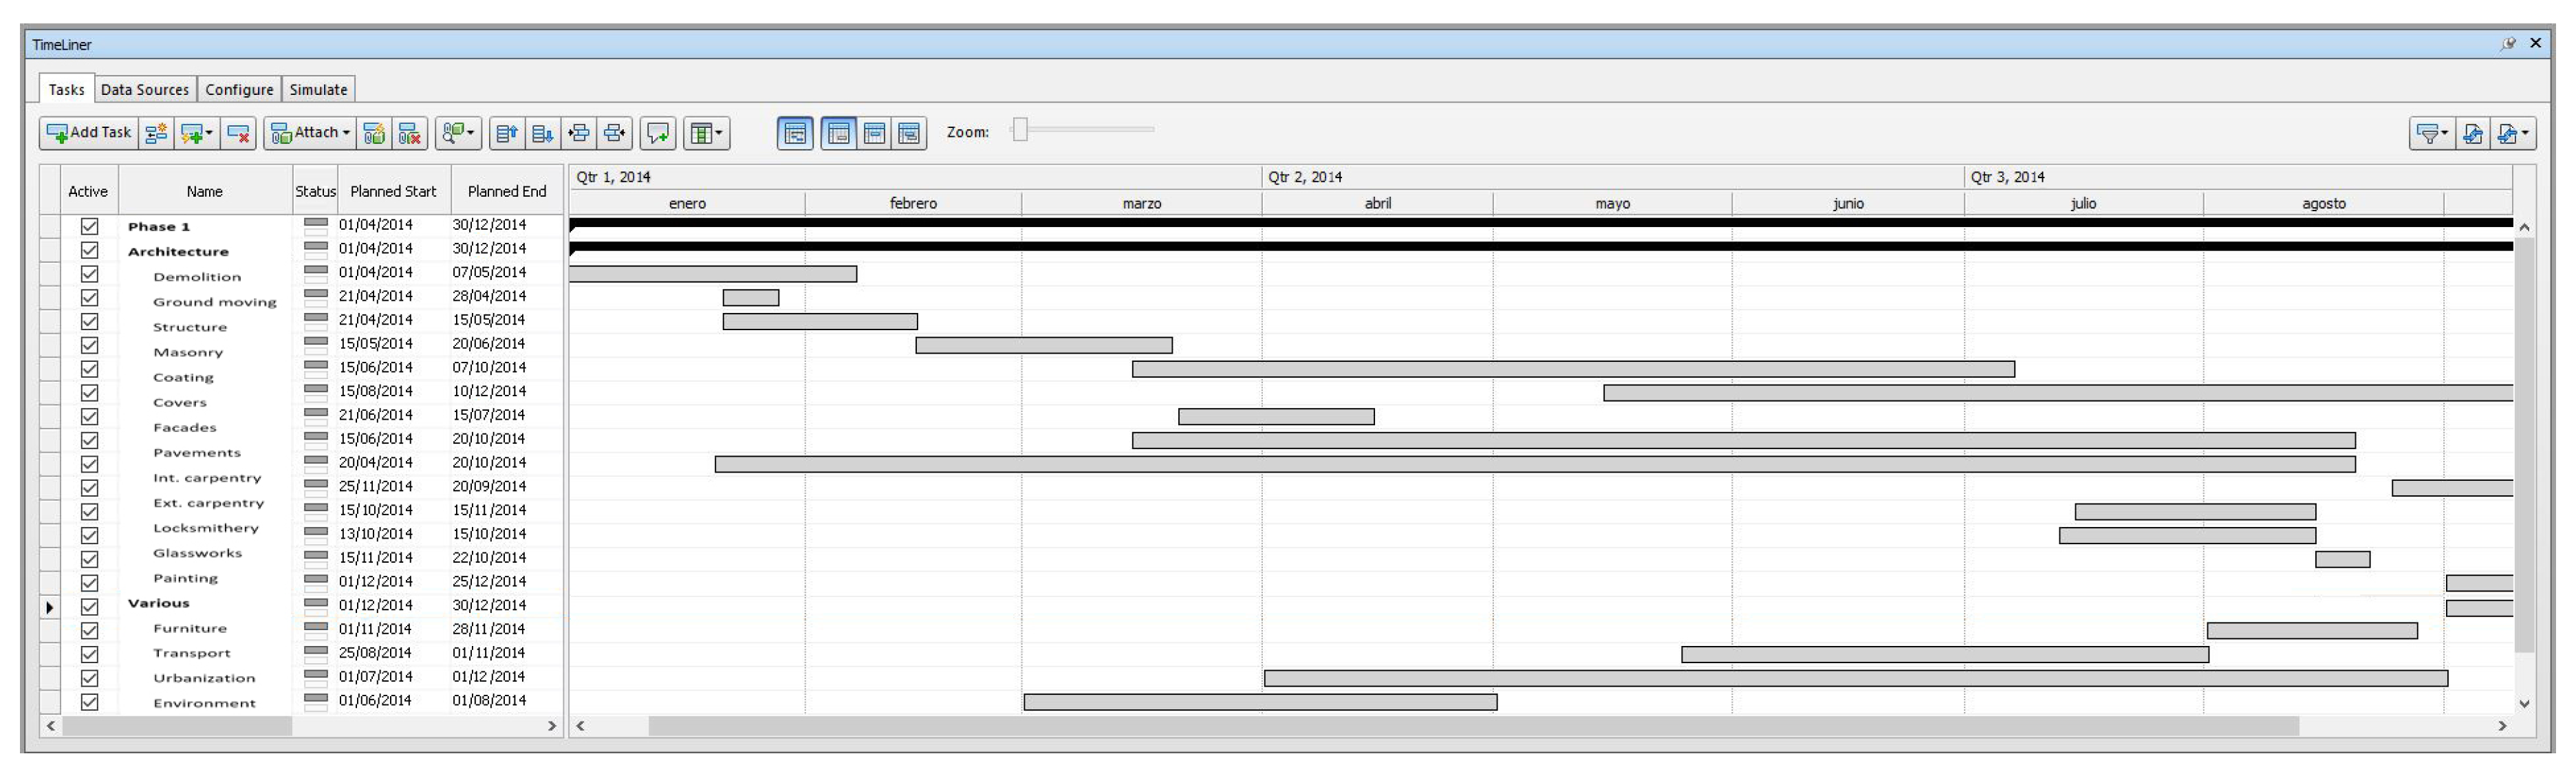
Task: Click the Move Down task icon
Action: pyautogui.click(x=543, y=133)
